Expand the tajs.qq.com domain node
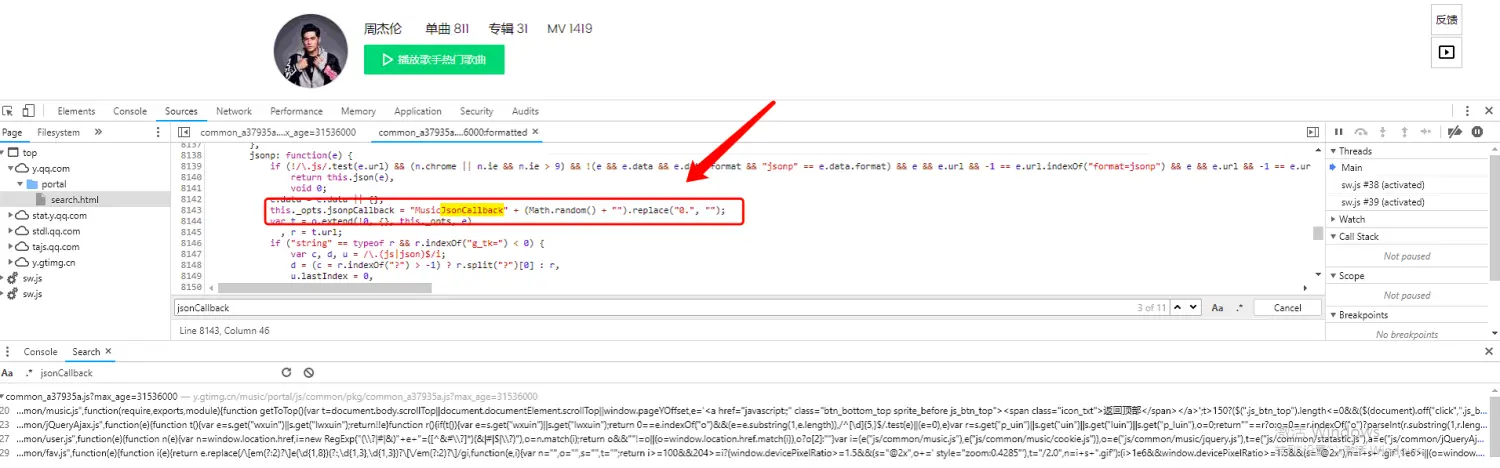This screenshot has width=1500, height=468. (x=12, y=246)
